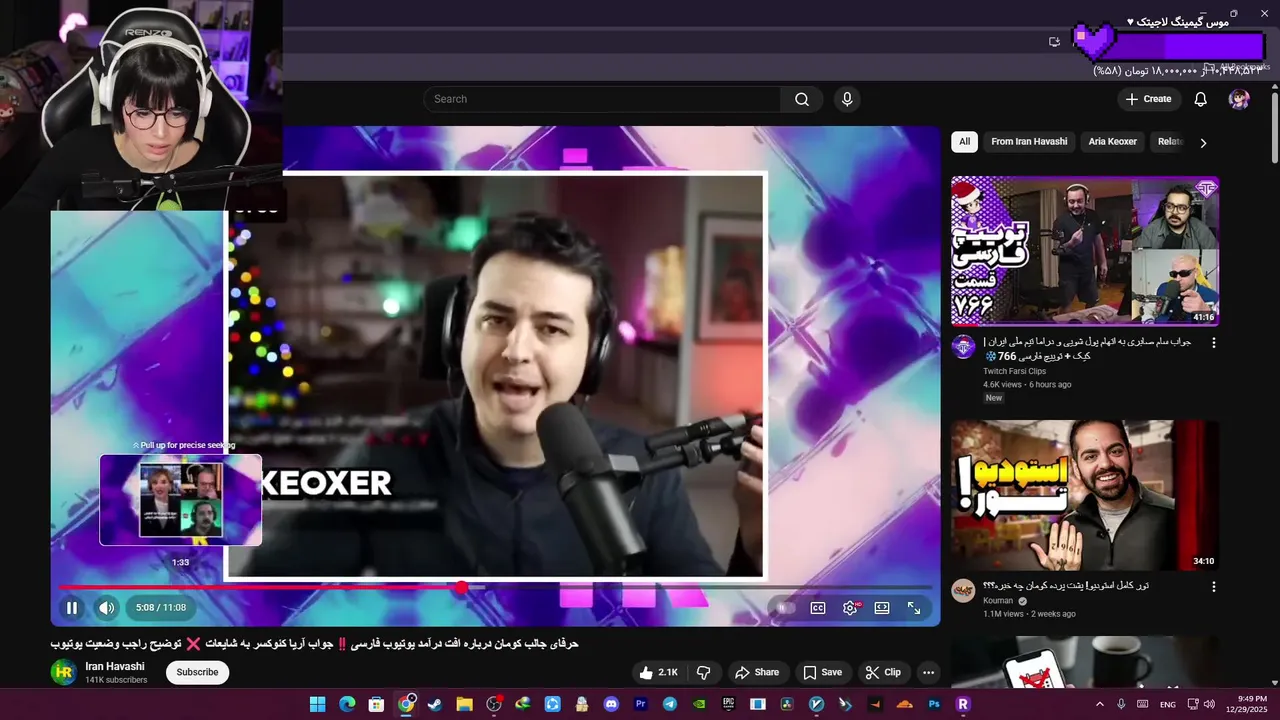This screenshot has width=1280, height=720.
Task: Open Discord from the taskbar
Action: click(x=611, y=704)
